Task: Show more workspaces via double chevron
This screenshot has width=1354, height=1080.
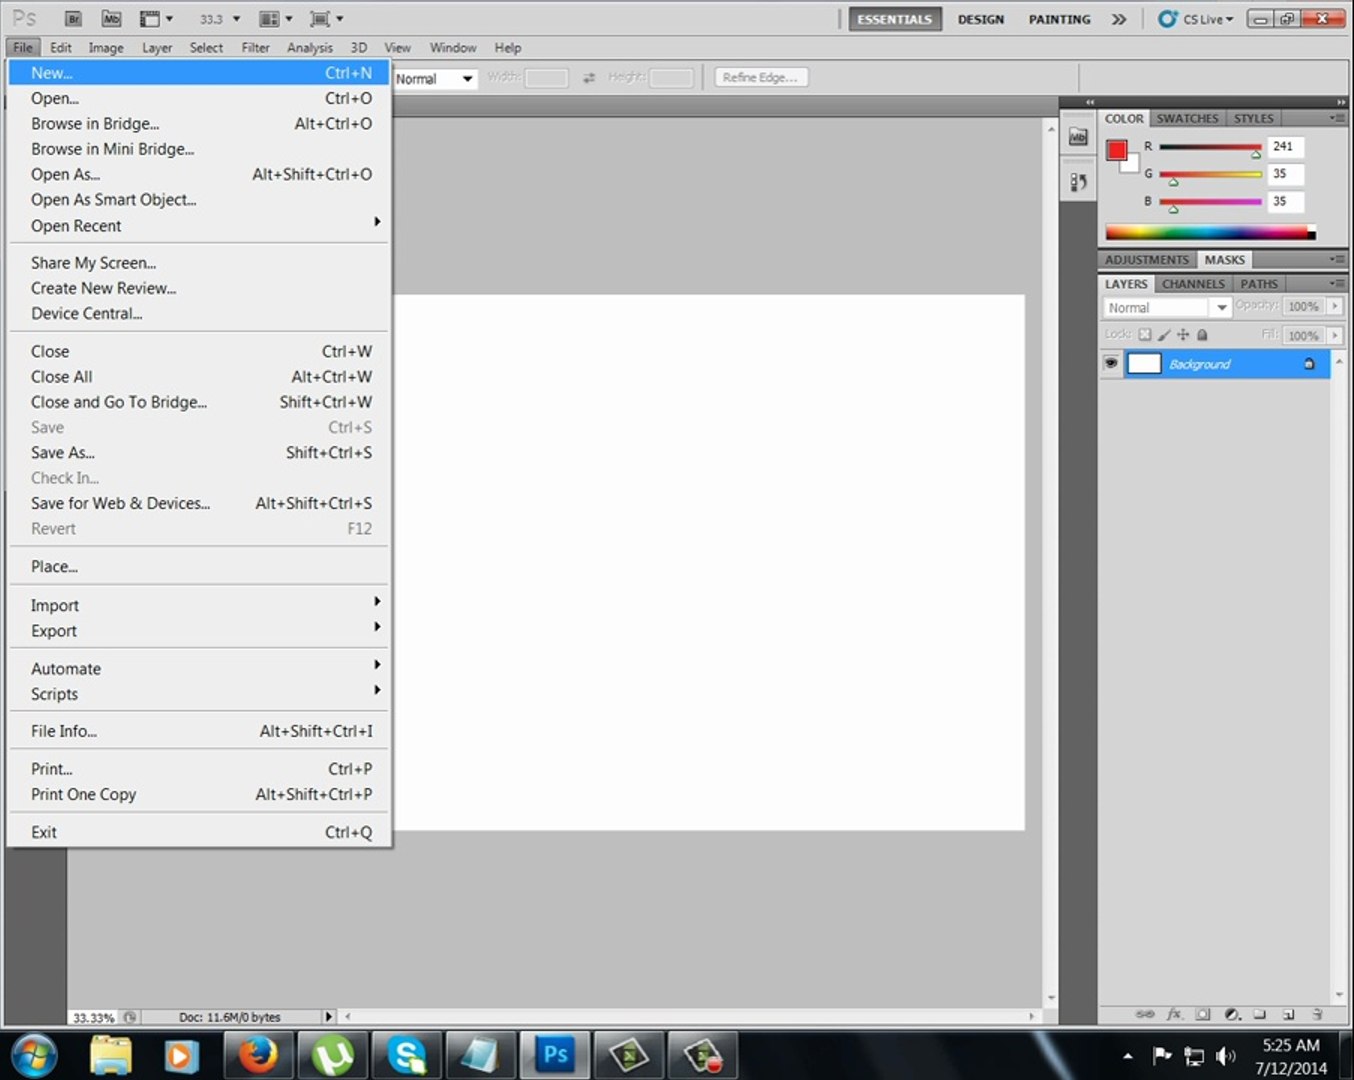Action: pyautogui.click(x=1119, y=19)
